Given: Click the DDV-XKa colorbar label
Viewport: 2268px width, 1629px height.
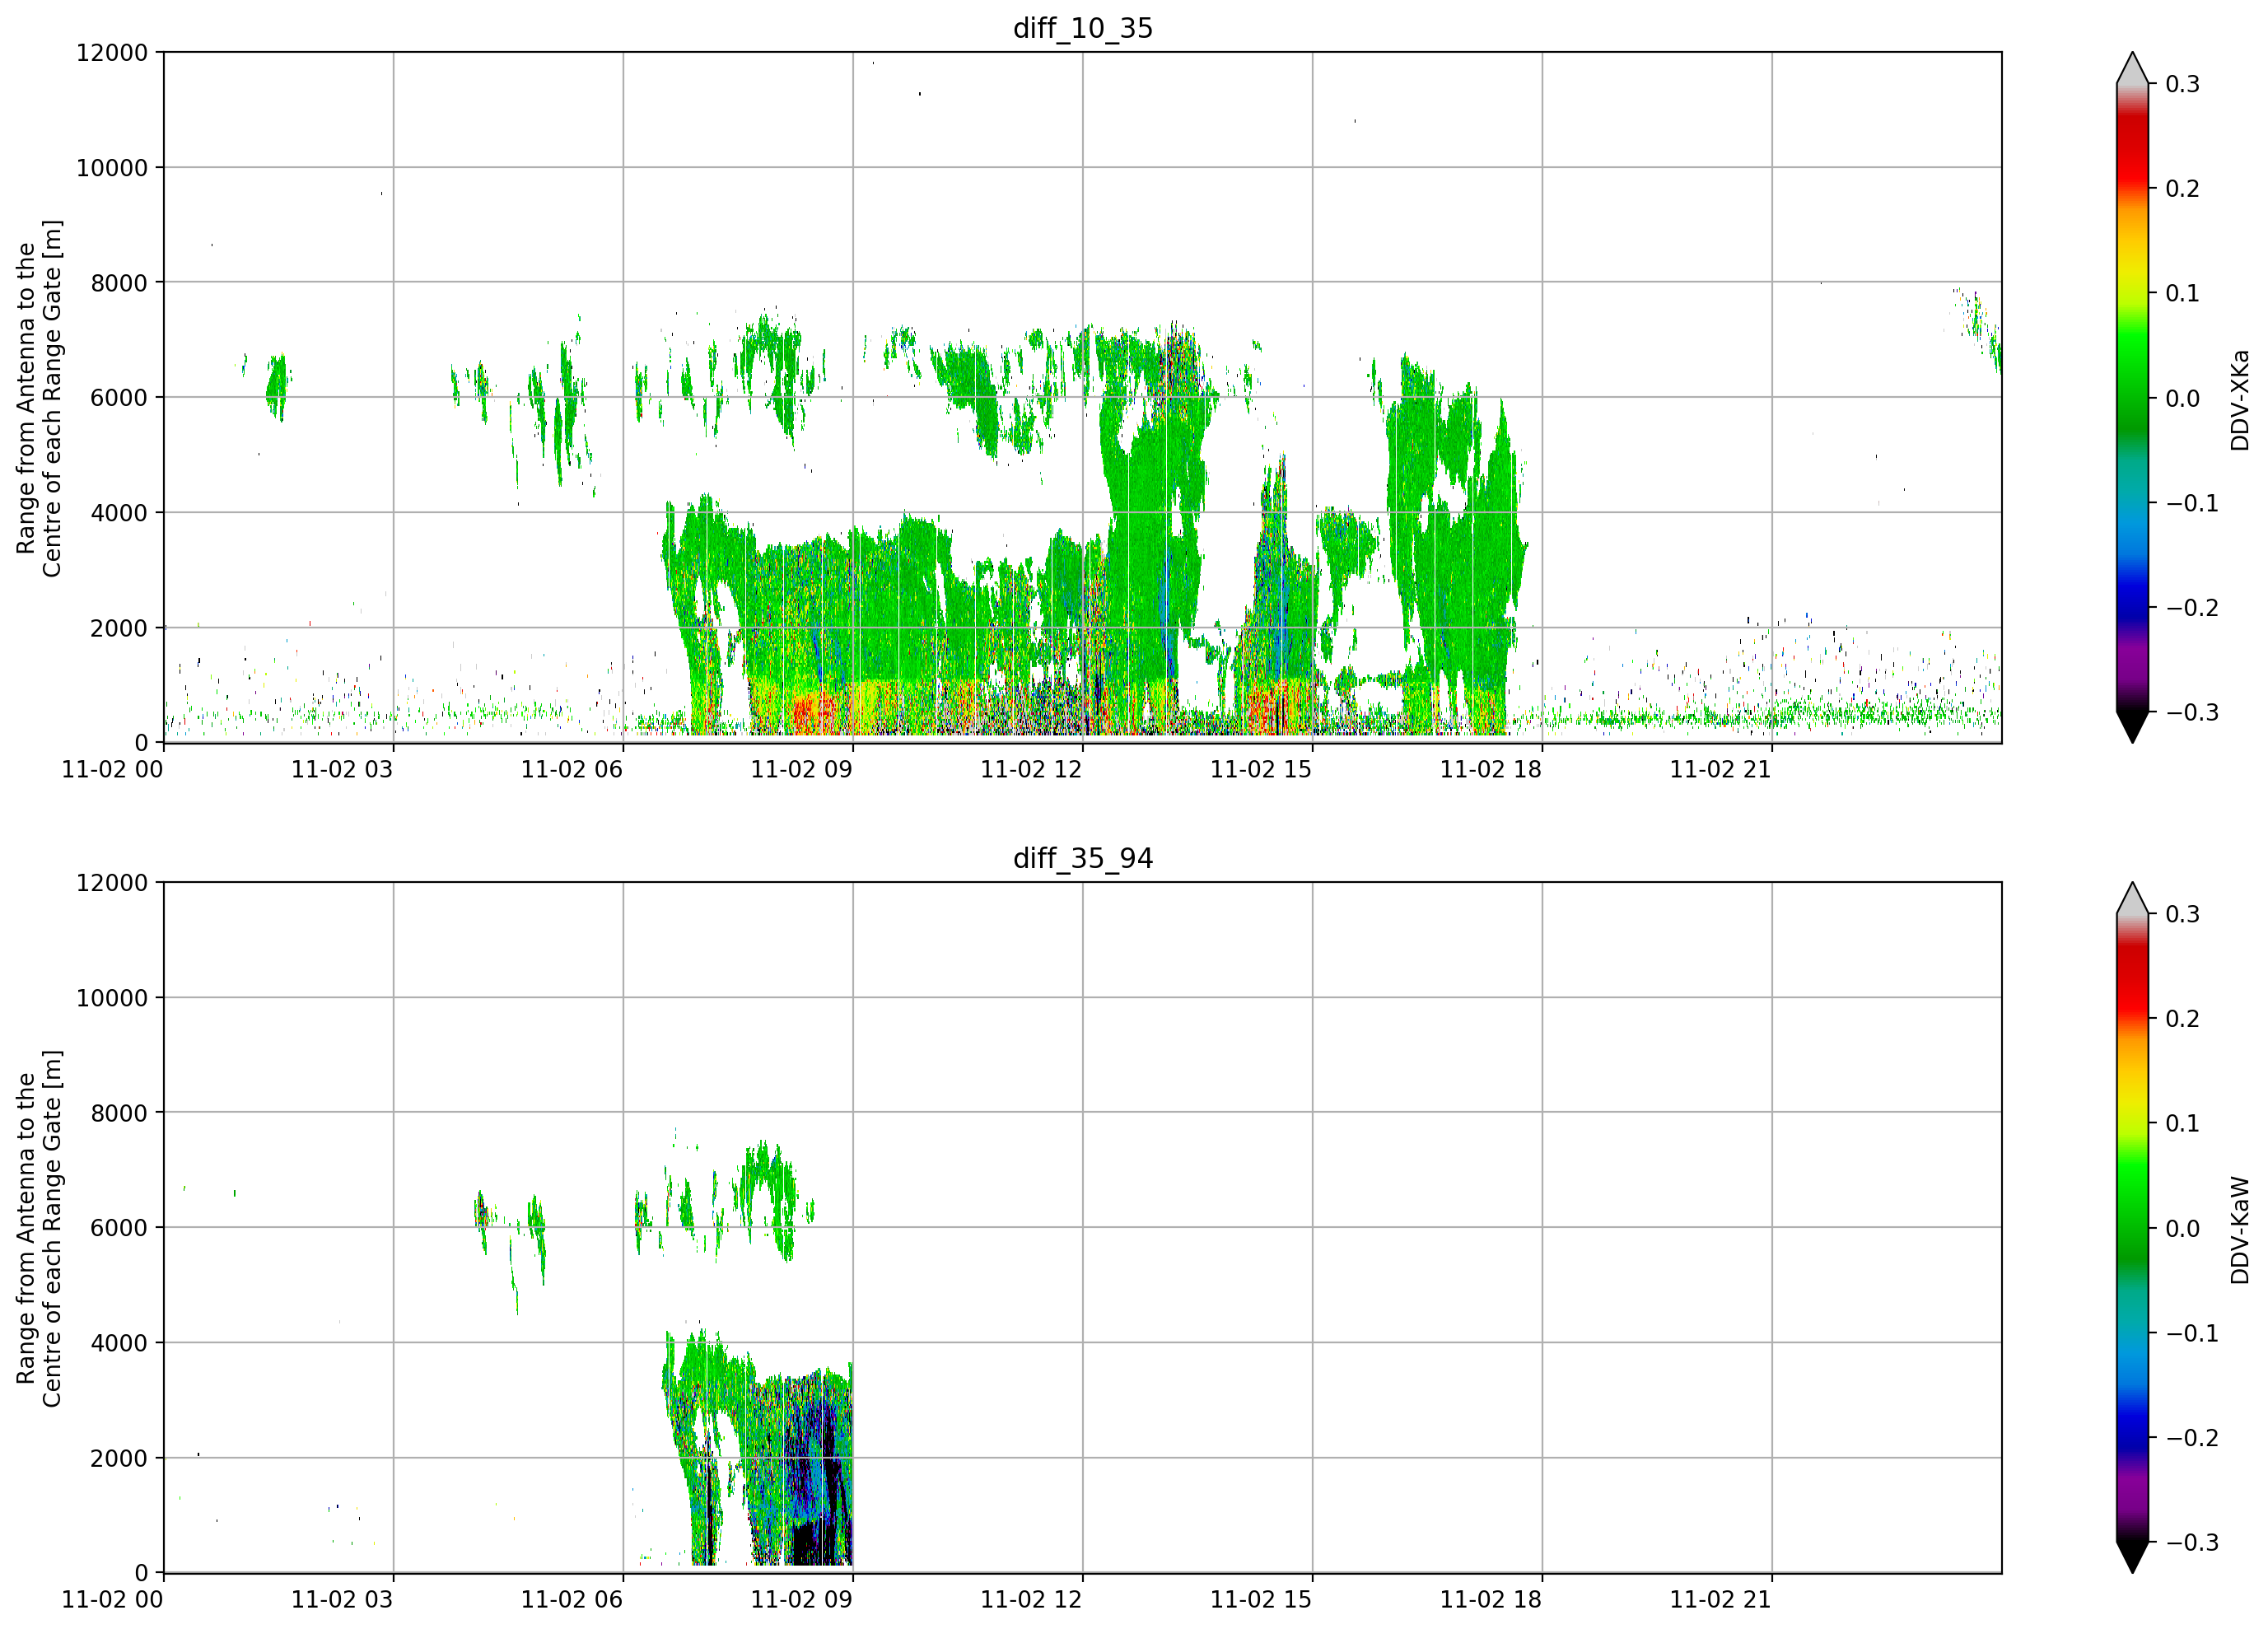Looking at the screenshot, I should click(x=2239, y=400).
